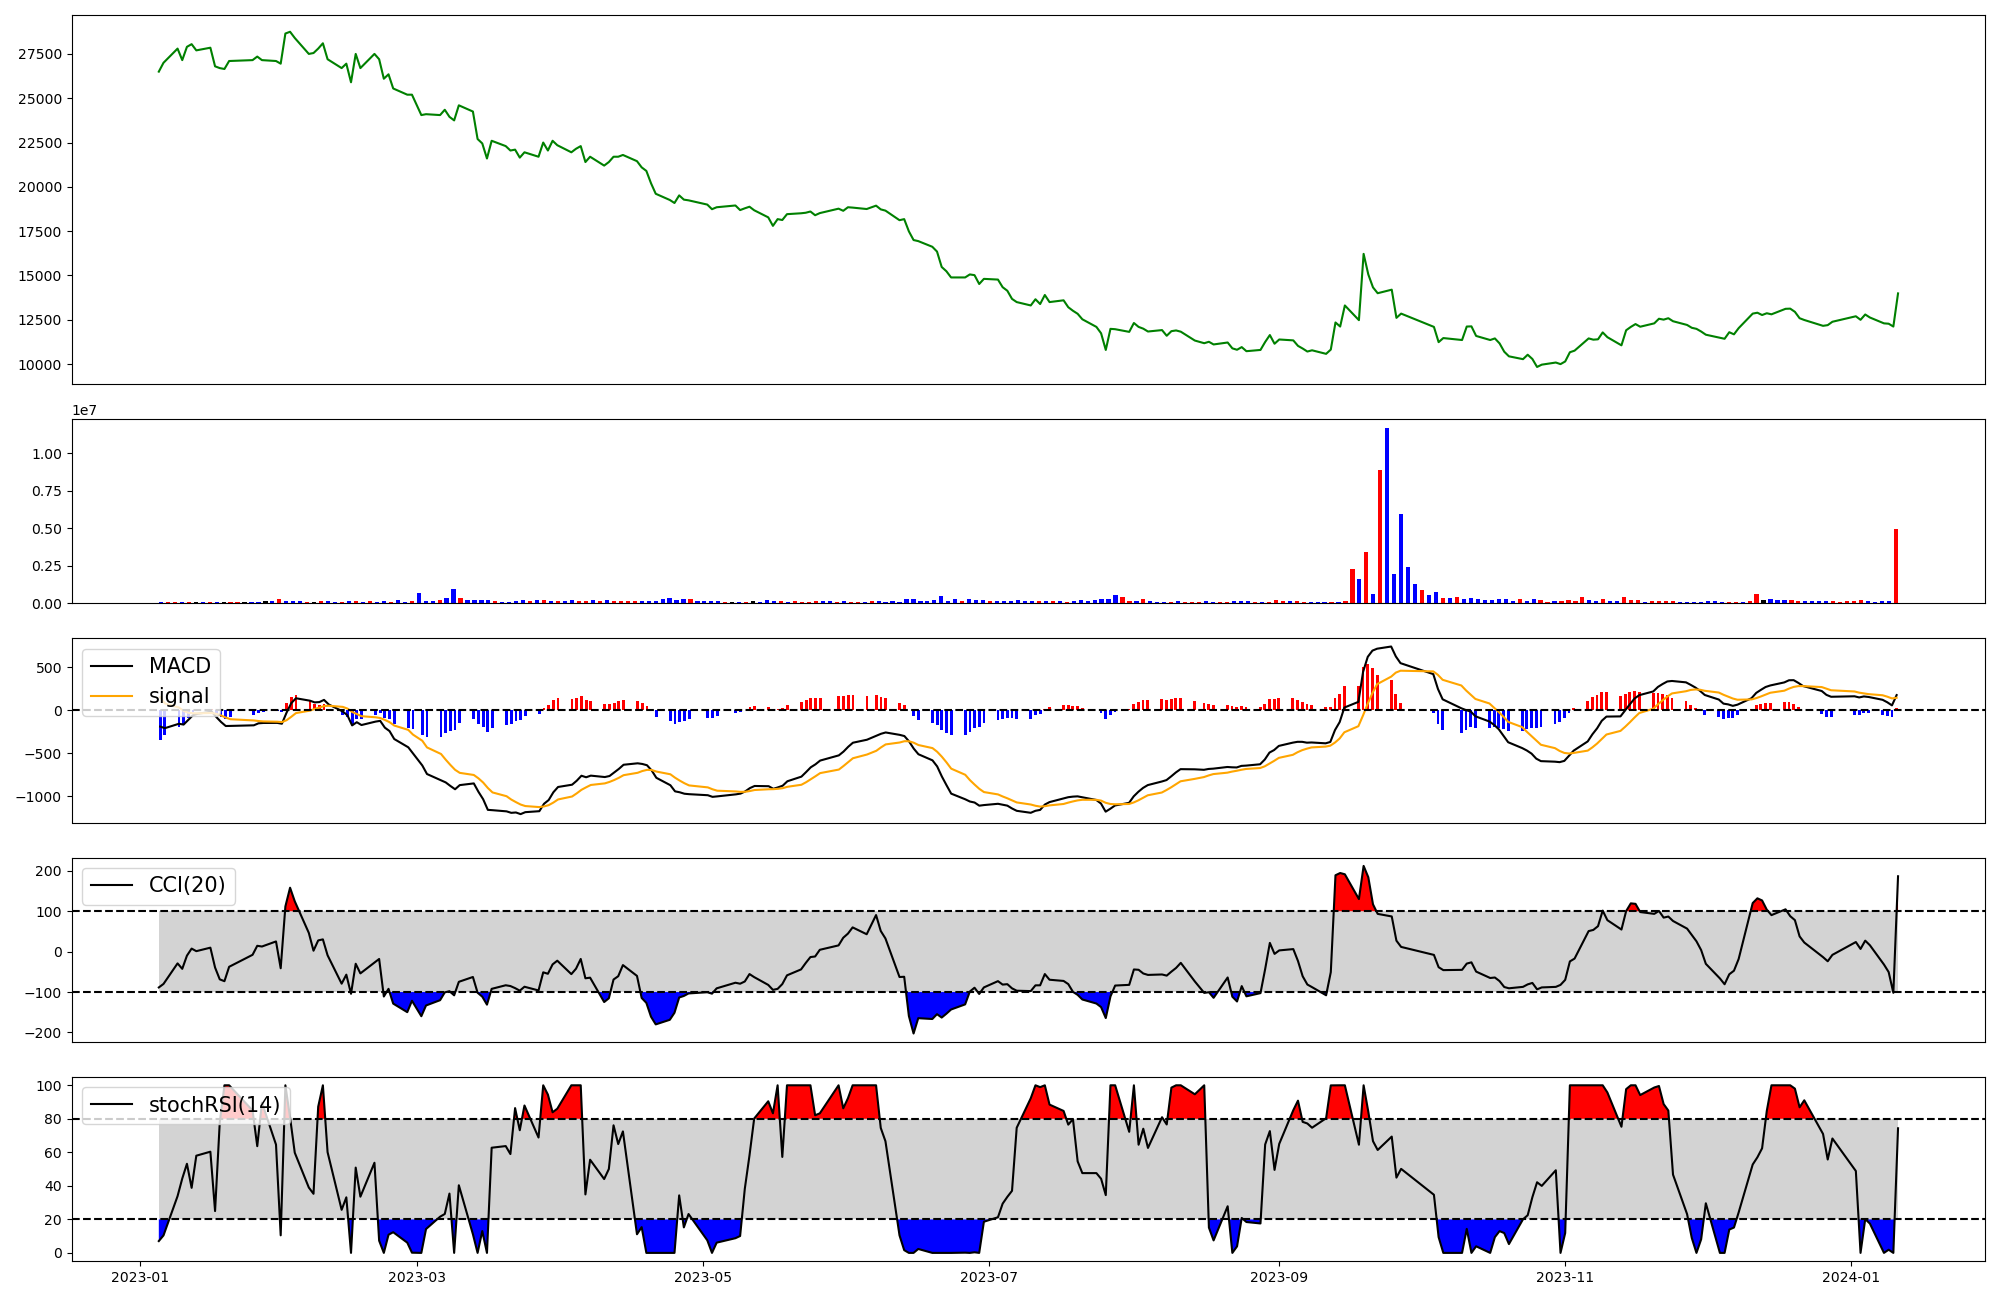Viewport: 2000px width, 1300px height.
Task: Click the 1e7 volume scale label
Action: point(84,410)
